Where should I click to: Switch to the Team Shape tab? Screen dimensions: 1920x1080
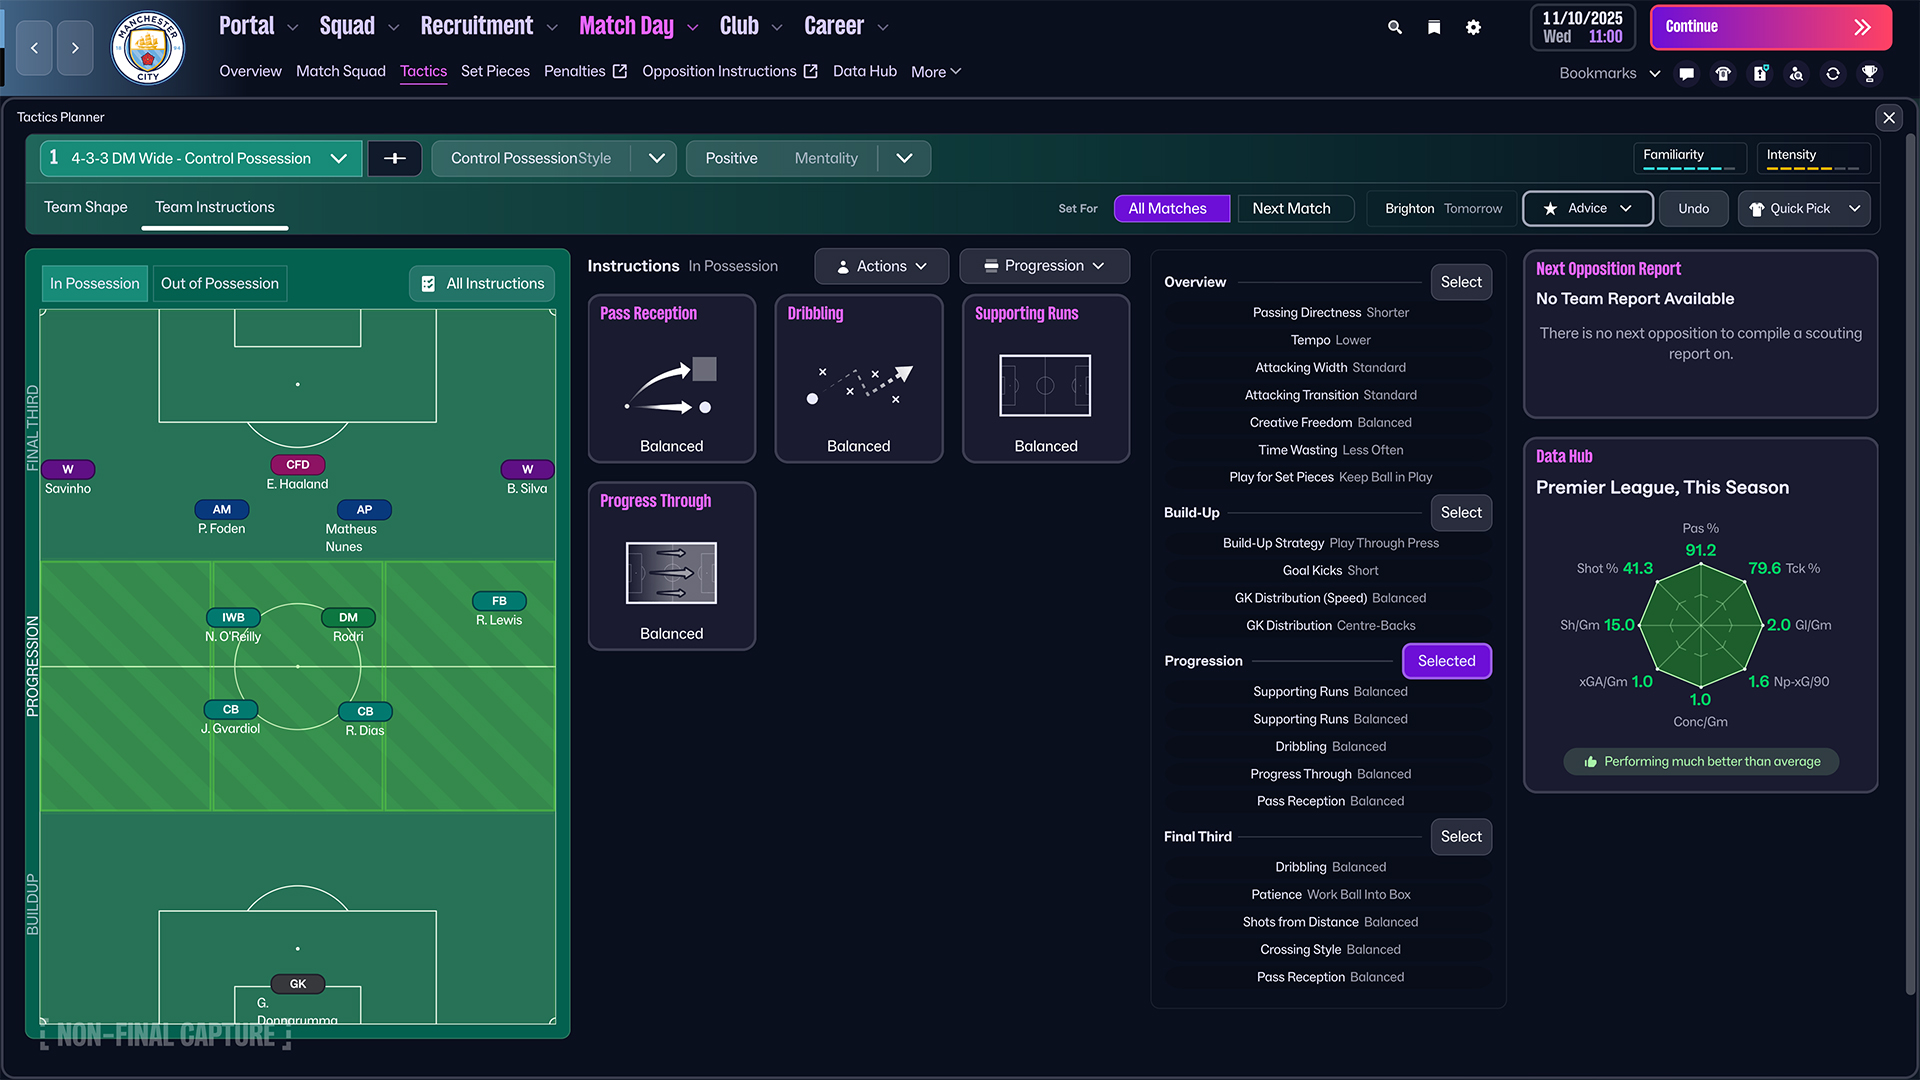pyautogui.click(x=85, y=207)
